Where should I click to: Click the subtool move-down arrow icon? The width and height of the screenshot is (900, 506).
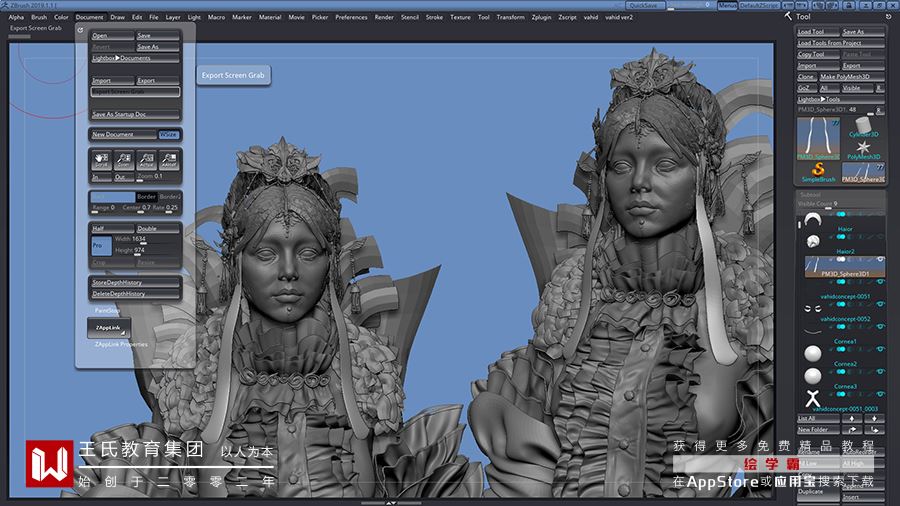[874, 418]
